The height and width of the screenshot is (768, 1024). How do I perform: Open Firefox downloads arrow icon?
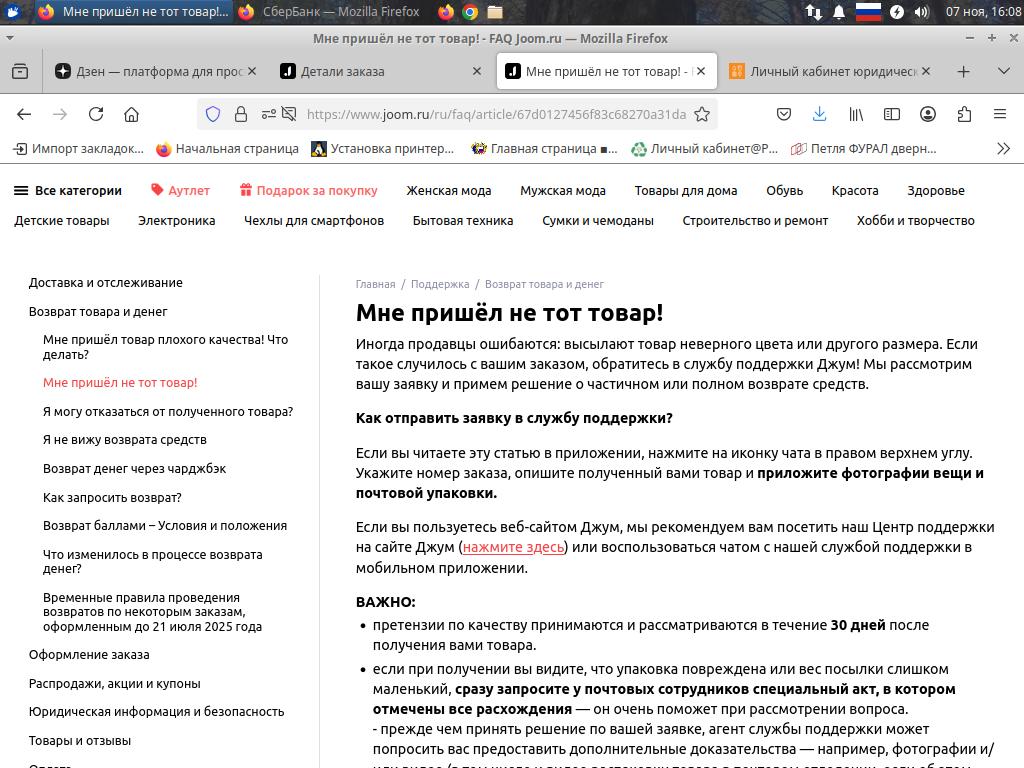(x=819, y=114)
